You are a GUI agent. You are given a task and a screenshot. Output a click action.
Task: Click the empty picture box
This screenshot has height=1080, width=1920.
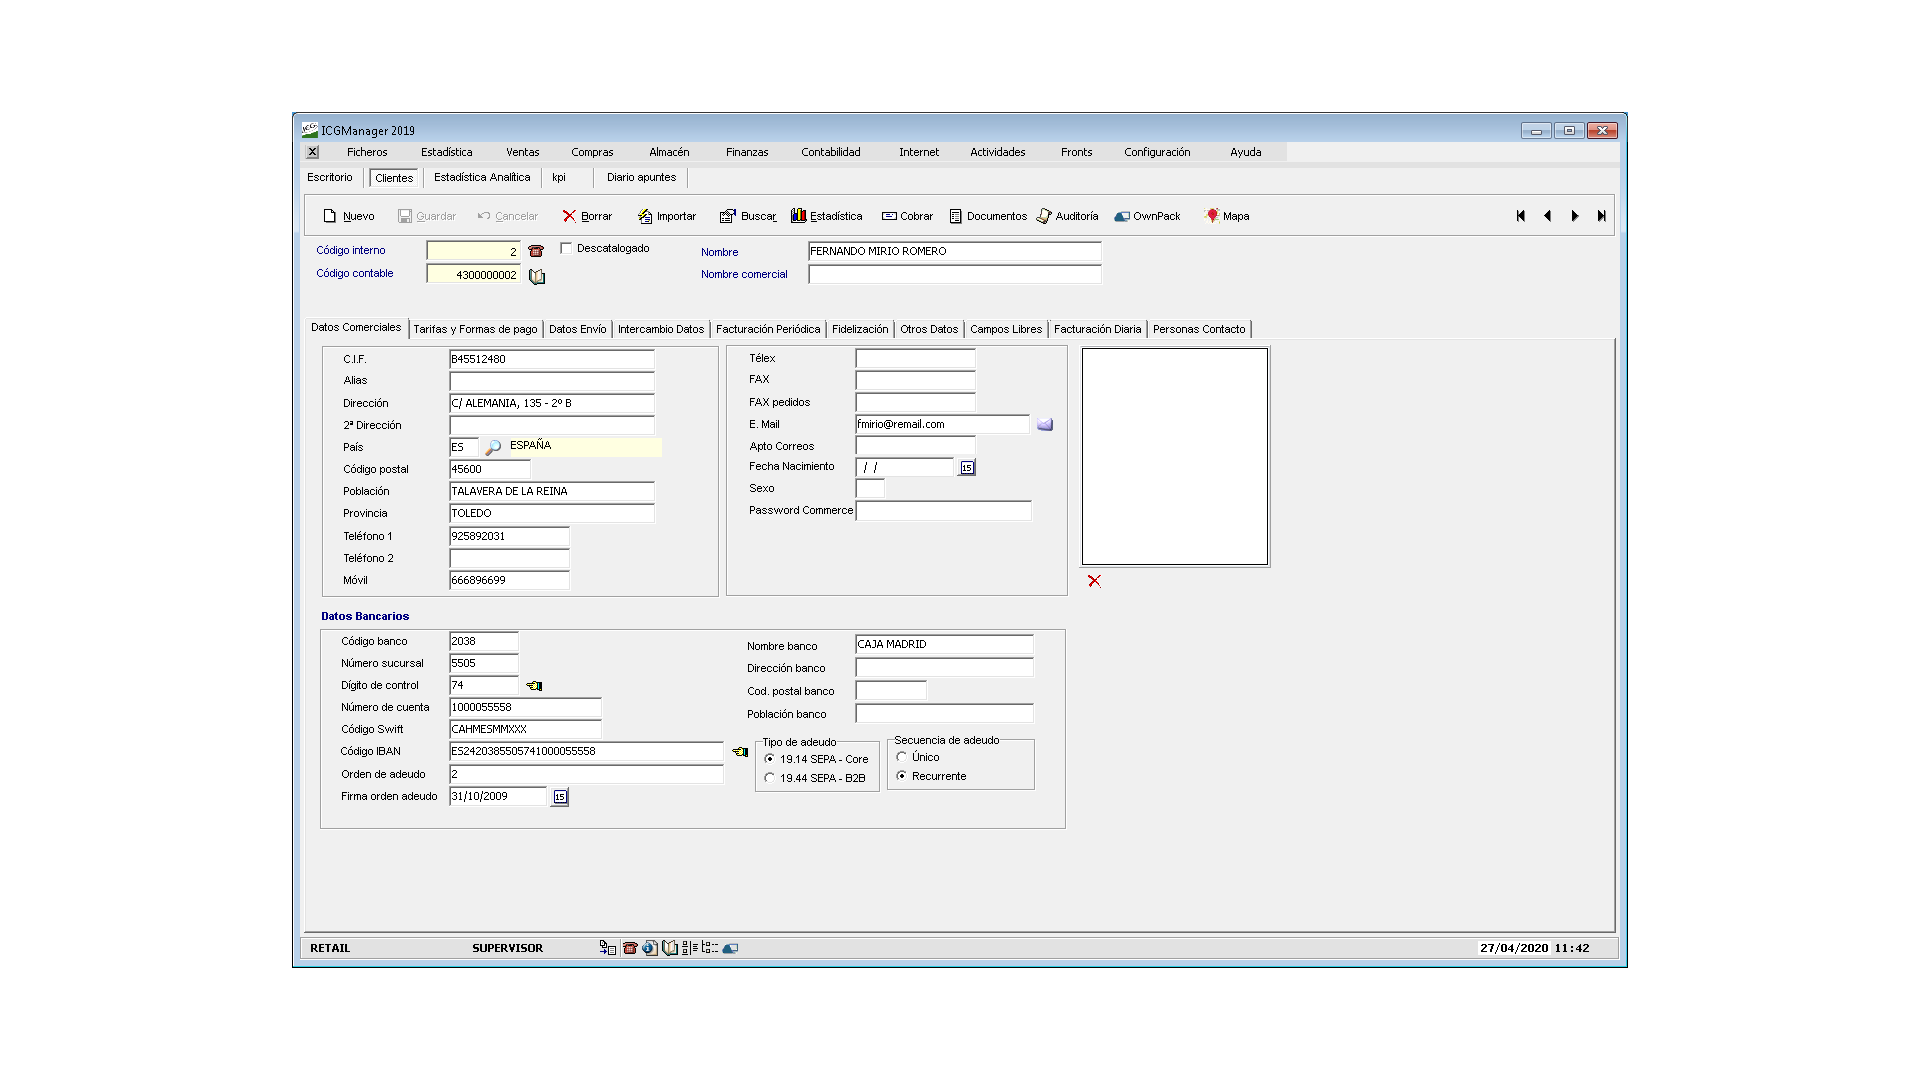[x=1175, y=457]
